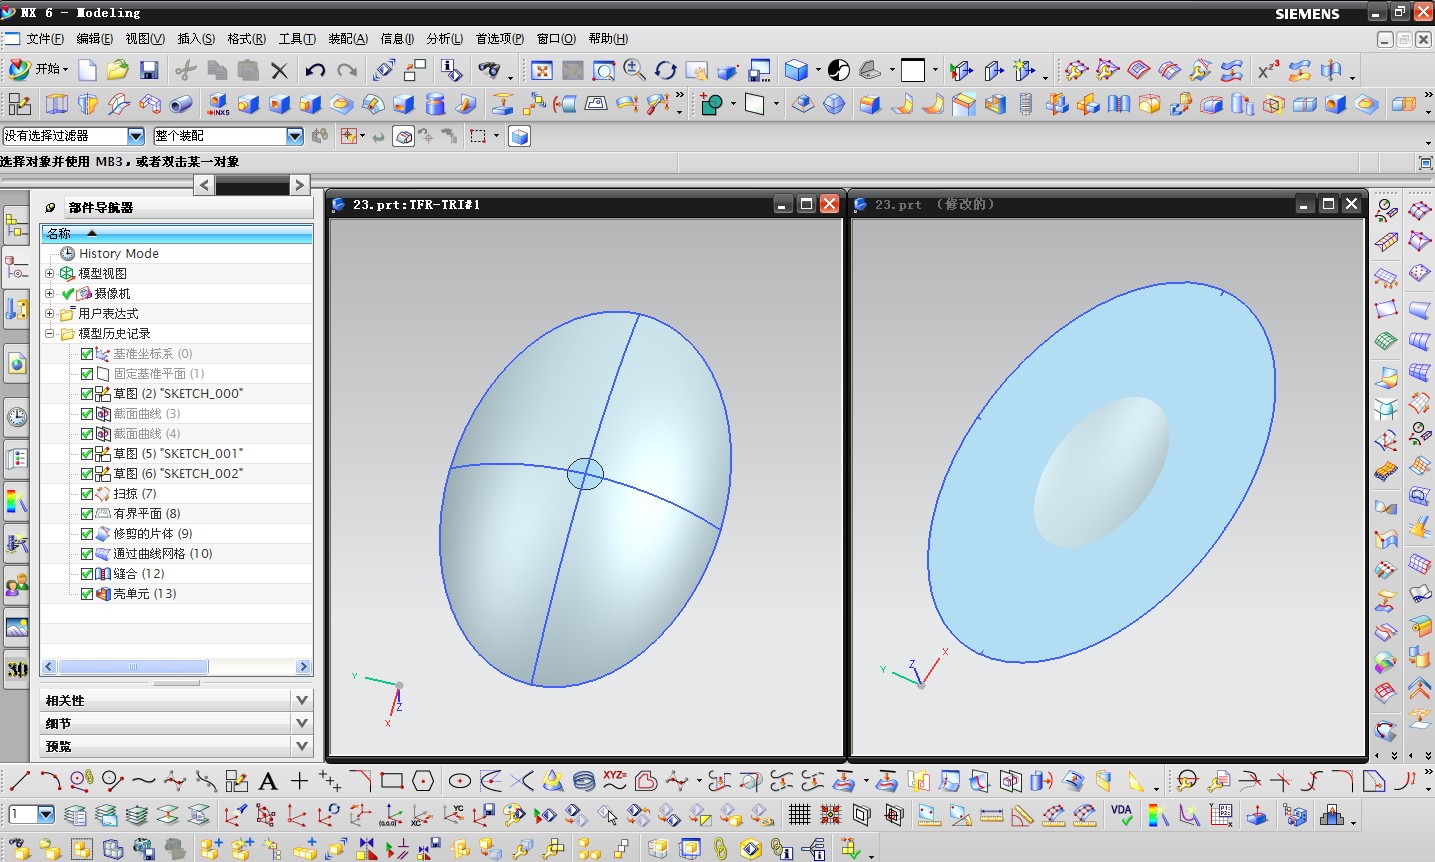
Task: Expand the 细节 panel section
Action: coord(302,723)
